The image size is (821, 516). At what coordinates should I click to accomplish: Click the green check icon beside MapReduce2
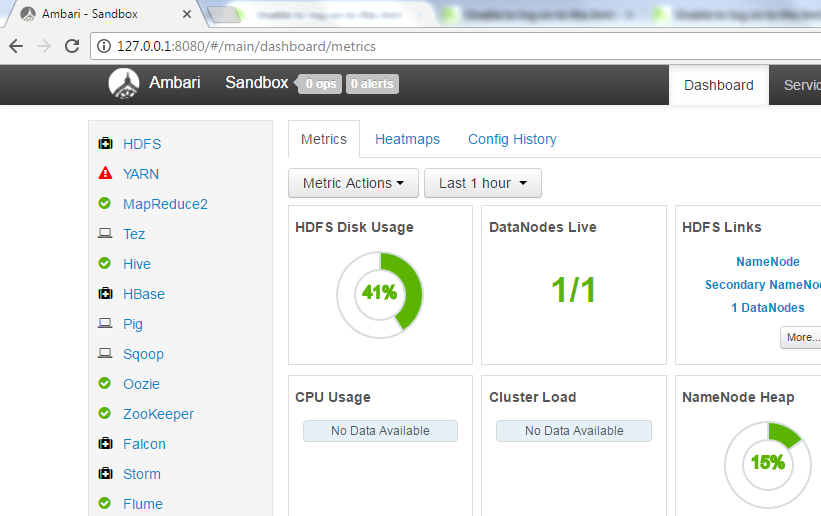coord(105,203)
